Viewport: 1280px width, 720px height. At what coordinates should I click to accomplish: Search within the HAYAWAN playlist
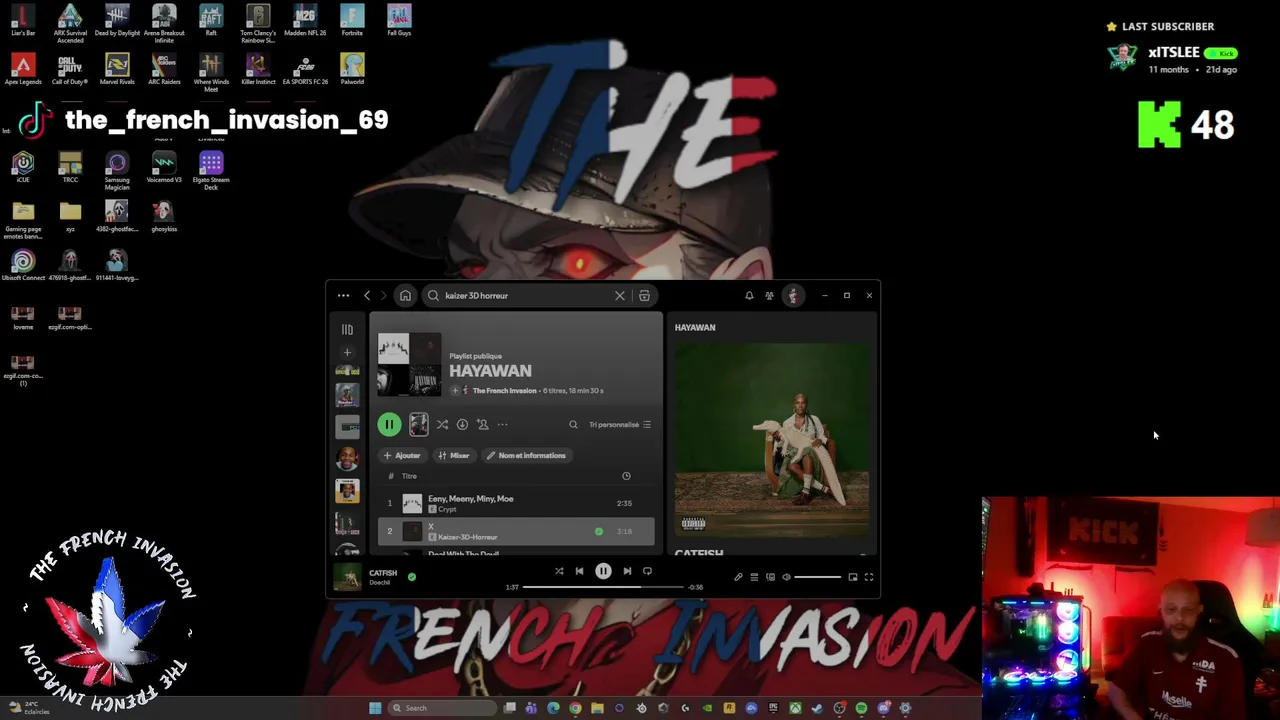point(573,425)
